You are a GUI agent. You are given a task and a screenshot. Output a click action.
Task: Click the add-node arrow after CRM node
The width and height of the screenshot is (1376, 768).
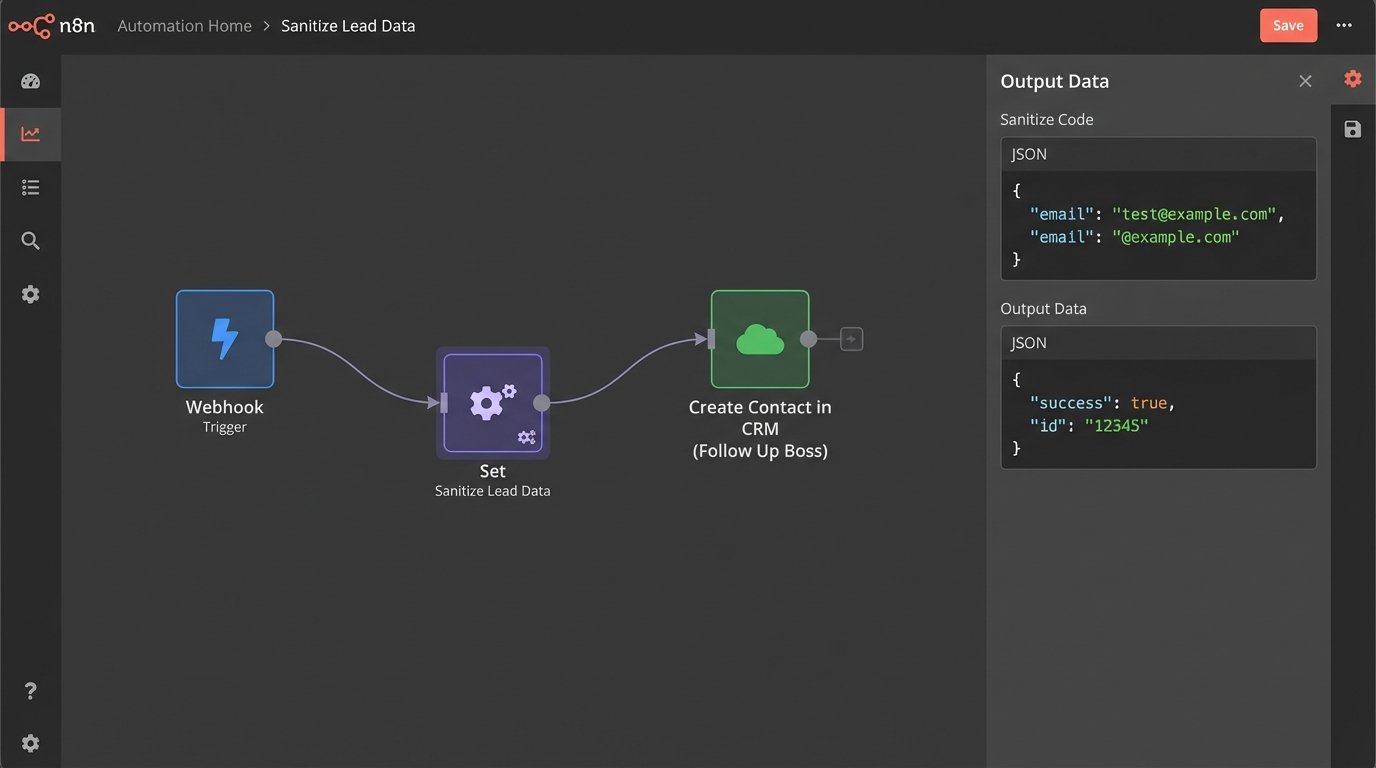pyautogui.click(x=851, y=339)
